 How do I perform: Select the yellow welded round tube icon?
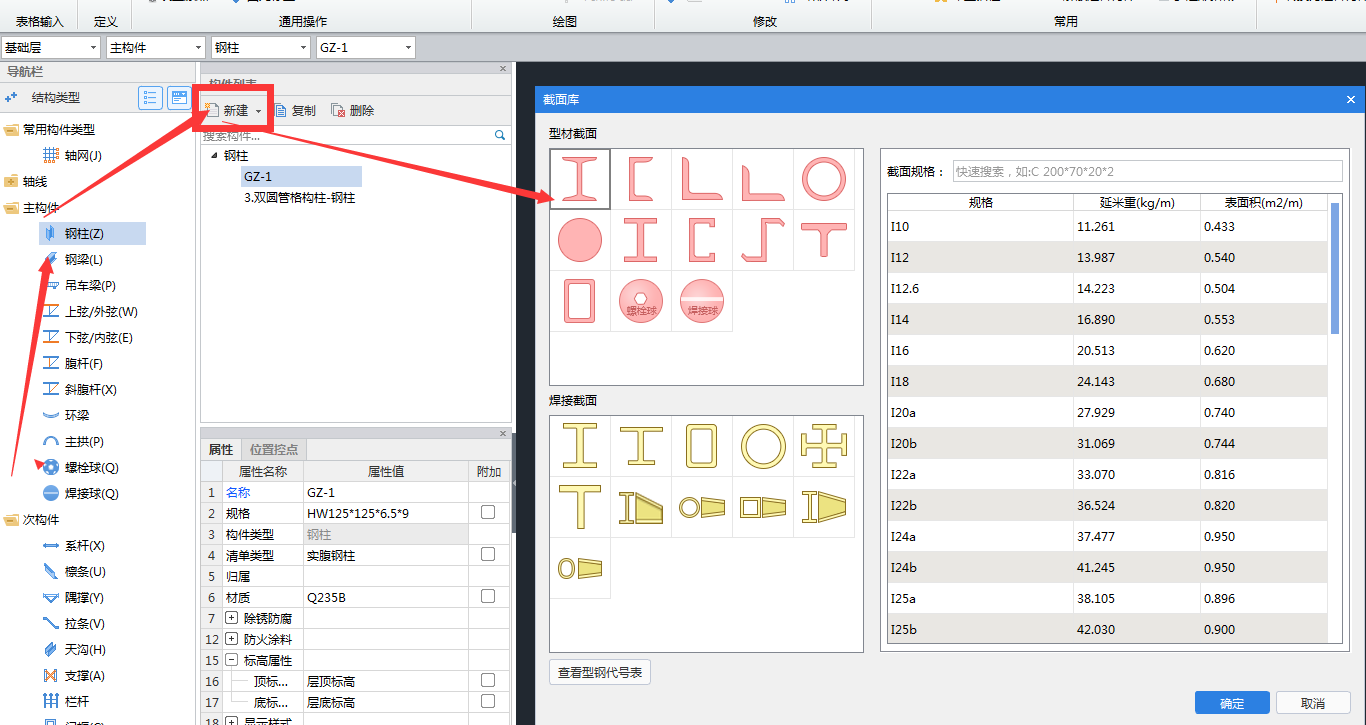click(762, 446)
